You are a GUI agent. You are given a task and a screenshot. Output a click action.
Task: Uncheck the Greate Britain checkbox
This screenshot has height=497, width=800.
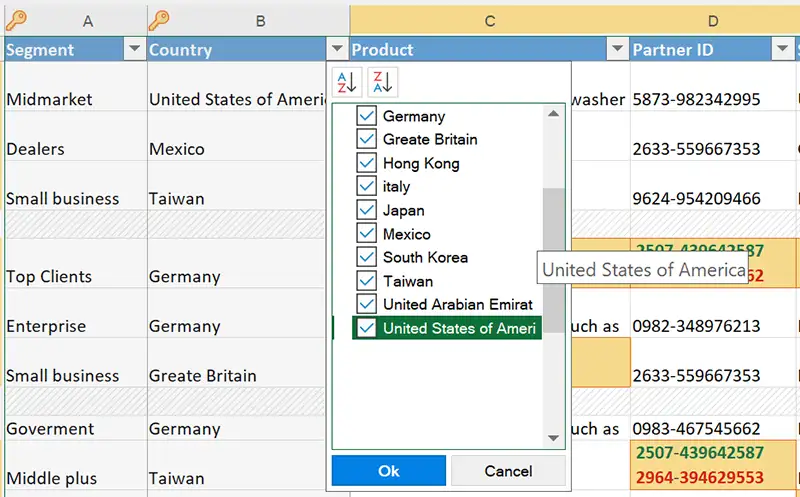click(x=366, y=139)
